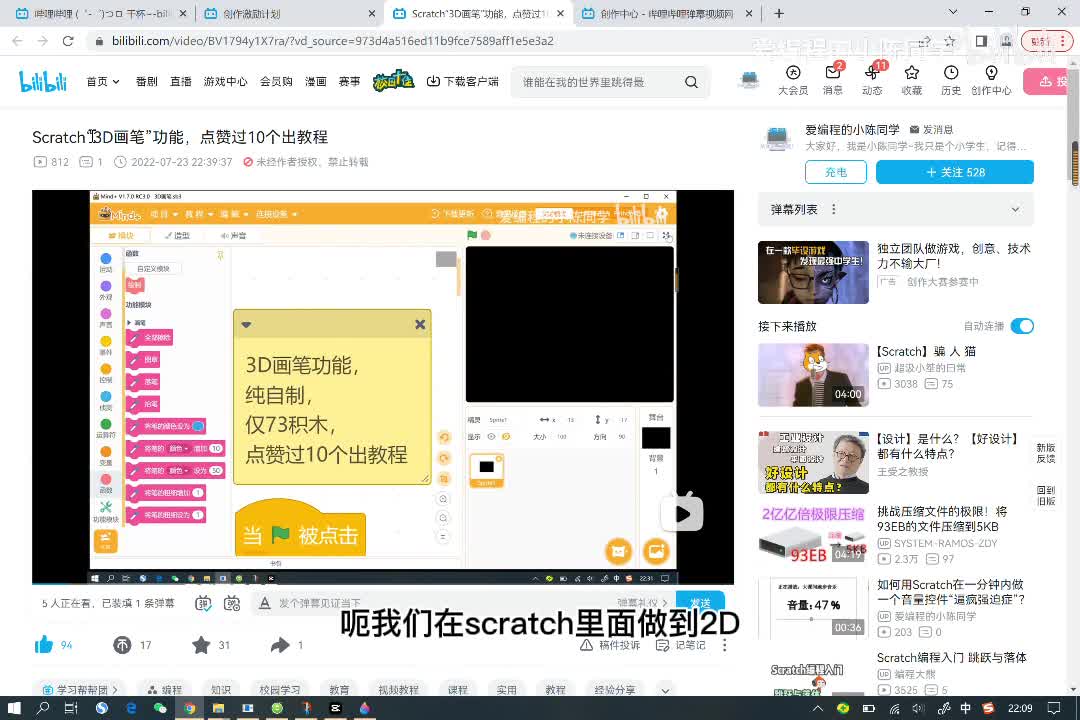Image resolution: width=1080 pixels, height=720 pixels.
Task: Click the bilibili logo
Action: (x=43, y=81)
